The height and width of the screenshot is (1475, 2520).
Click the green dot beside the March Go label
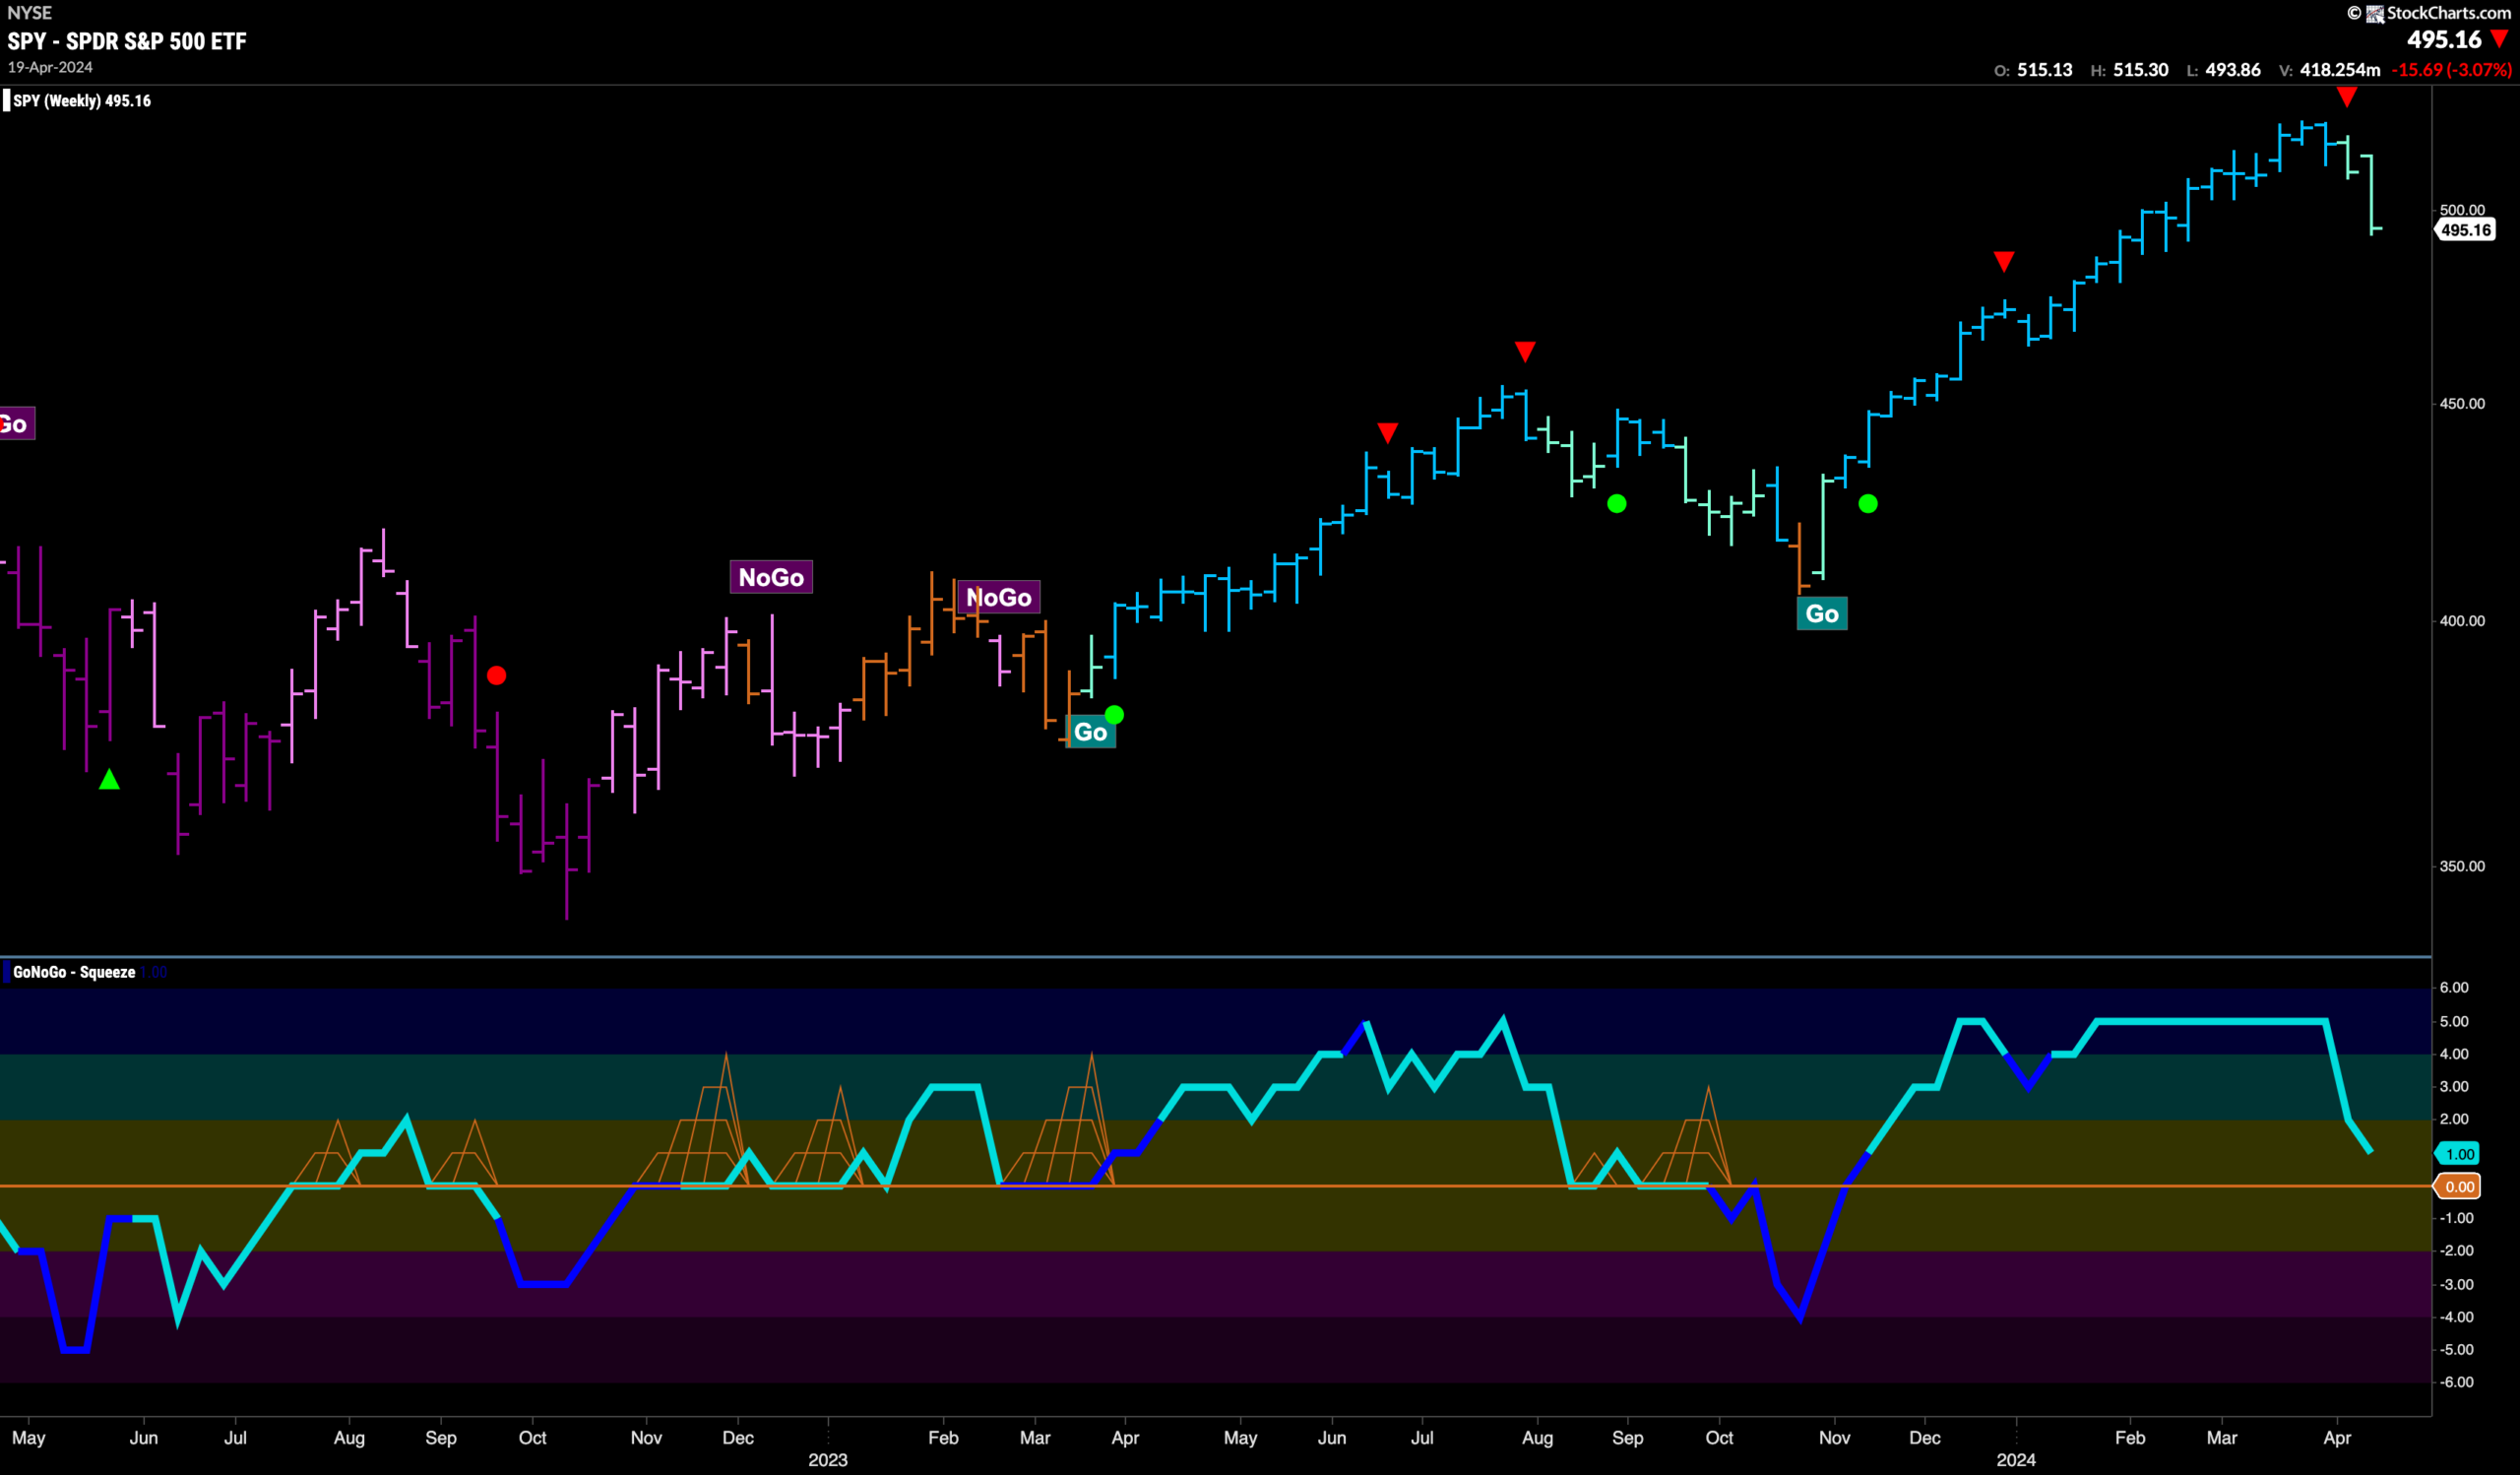tap(1114, 715)
